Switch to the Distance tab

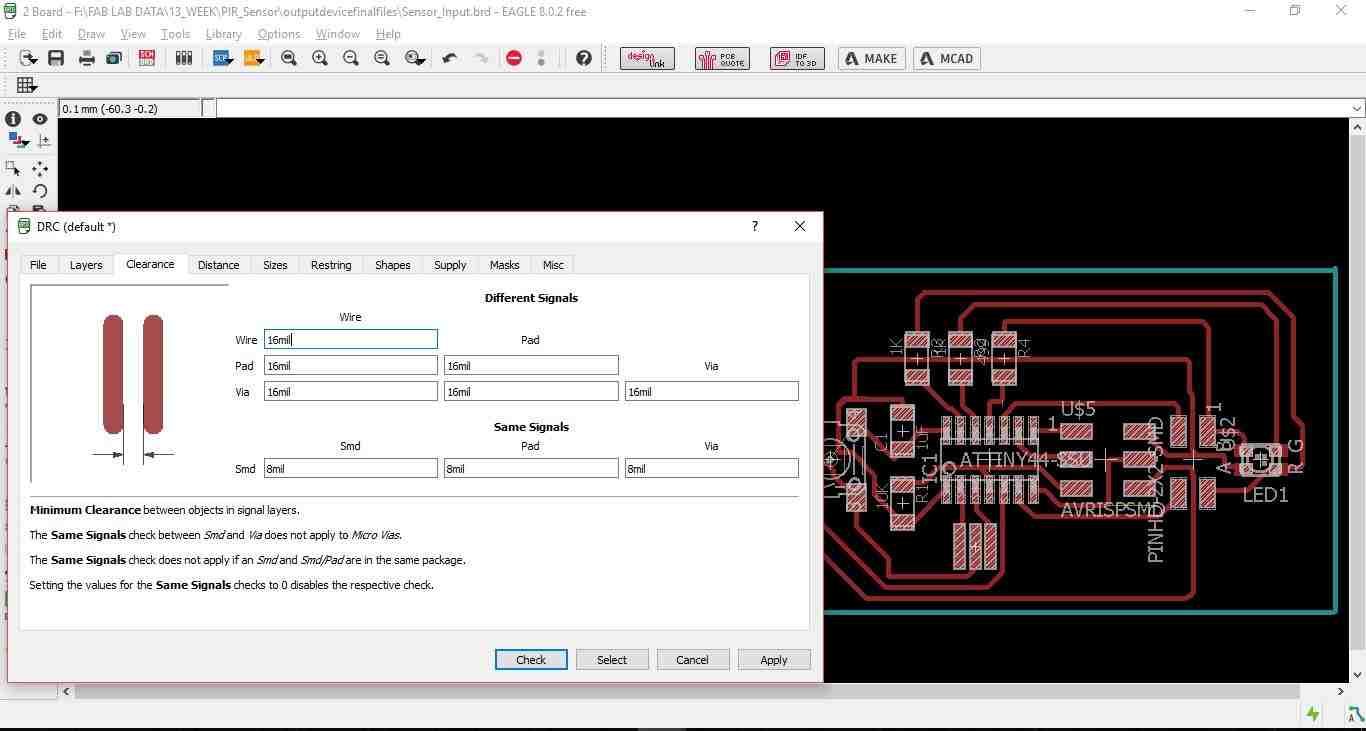click(x=218, y=265)
